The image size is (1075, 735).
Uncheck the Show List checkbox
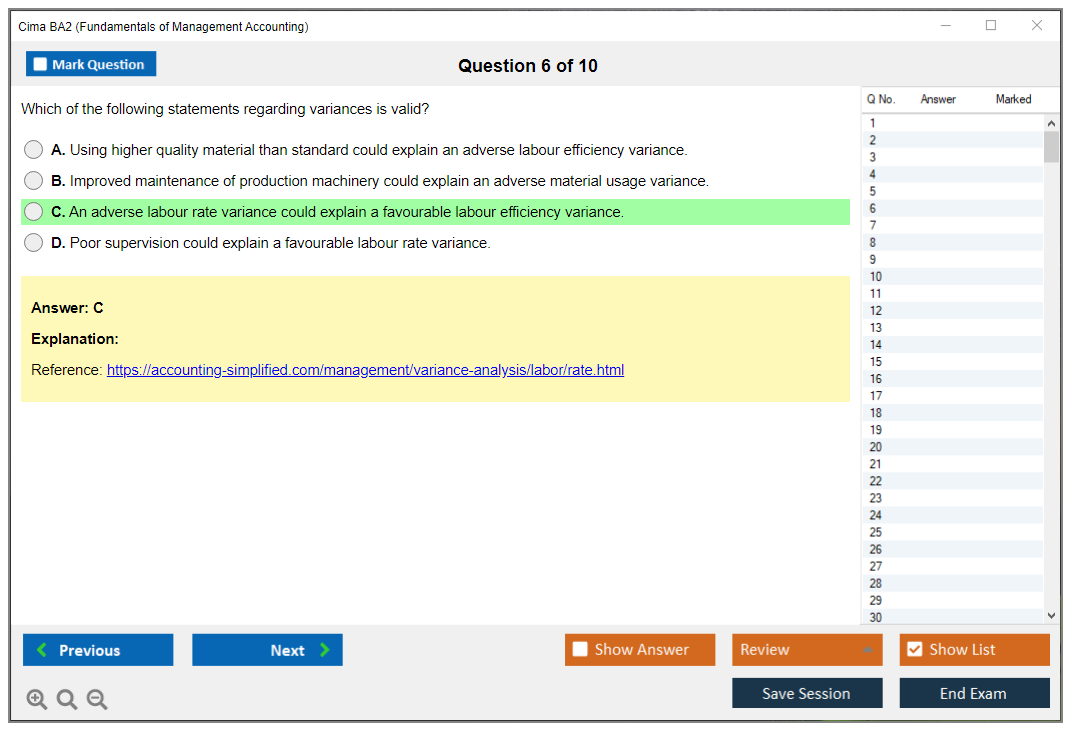click(914, 650)
